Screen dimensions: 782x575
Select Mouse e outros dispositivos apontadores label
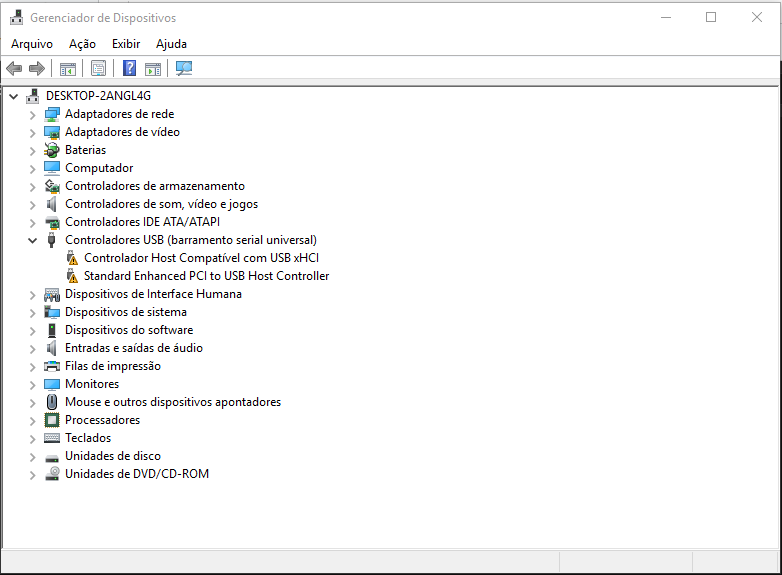[x=173, y=402]
